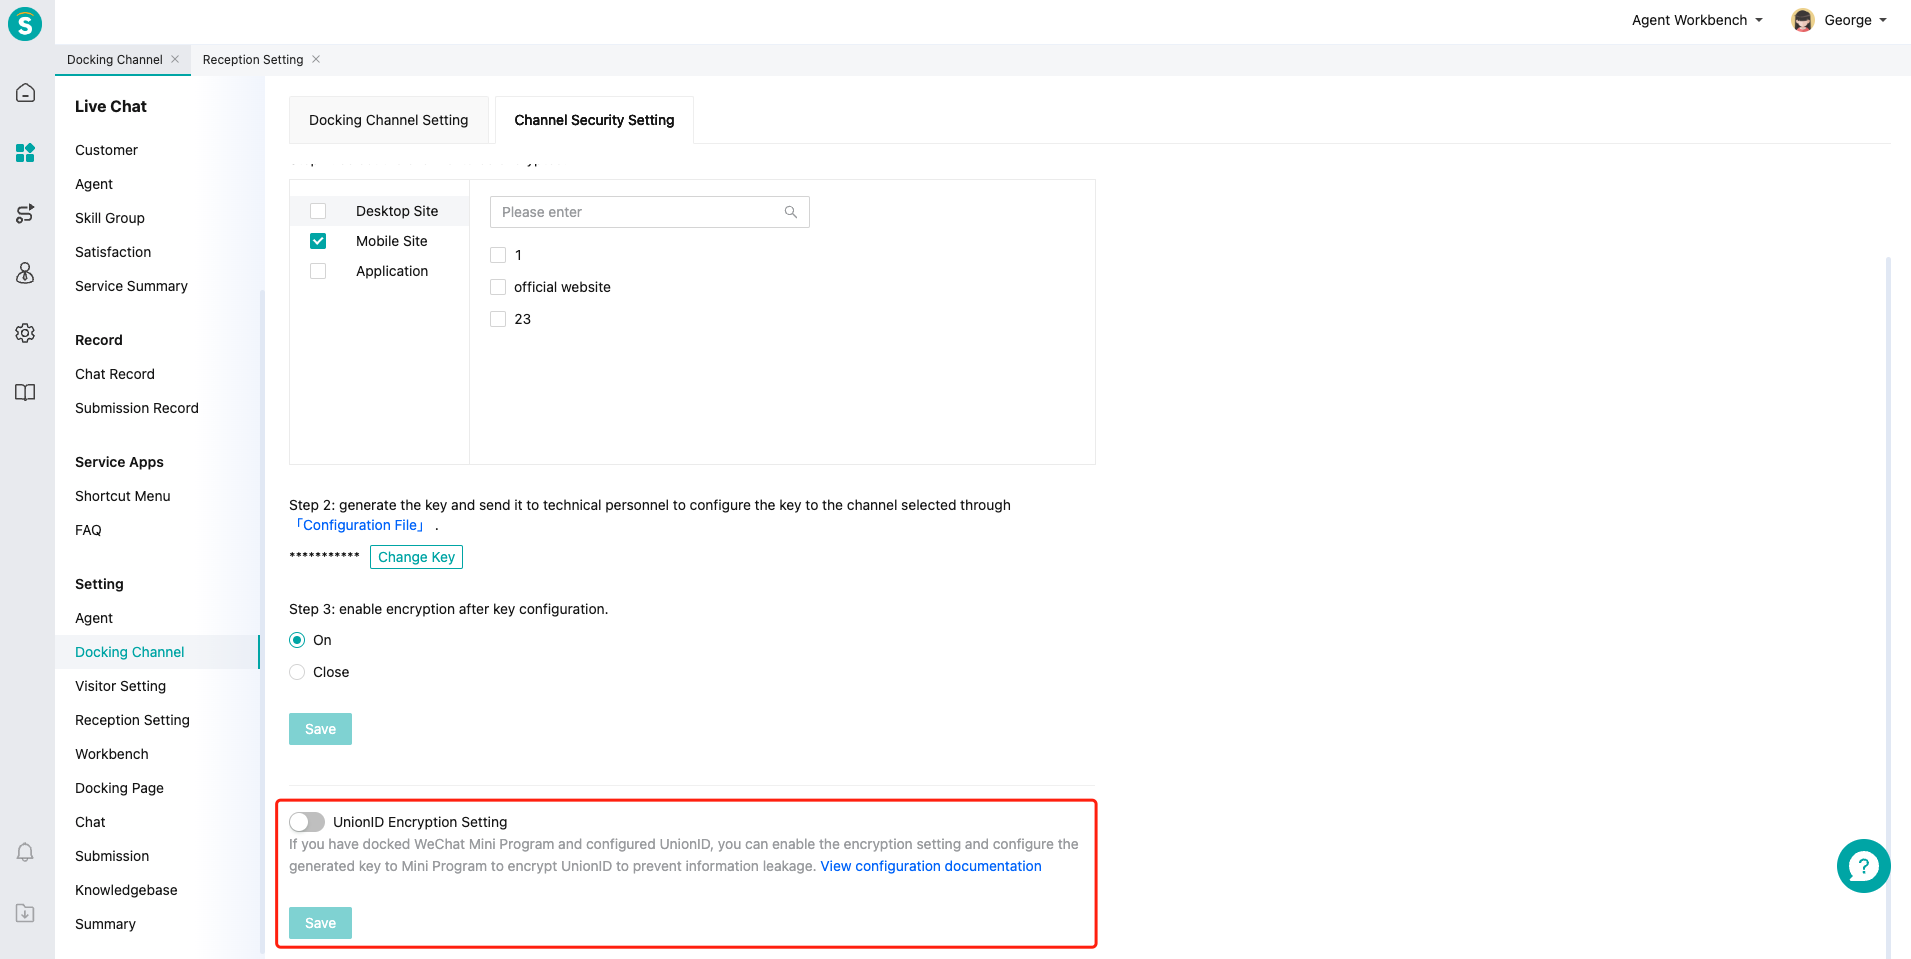Open FAQ menu item
Screen dimensions: 1911x959
[x=88, y=530]
